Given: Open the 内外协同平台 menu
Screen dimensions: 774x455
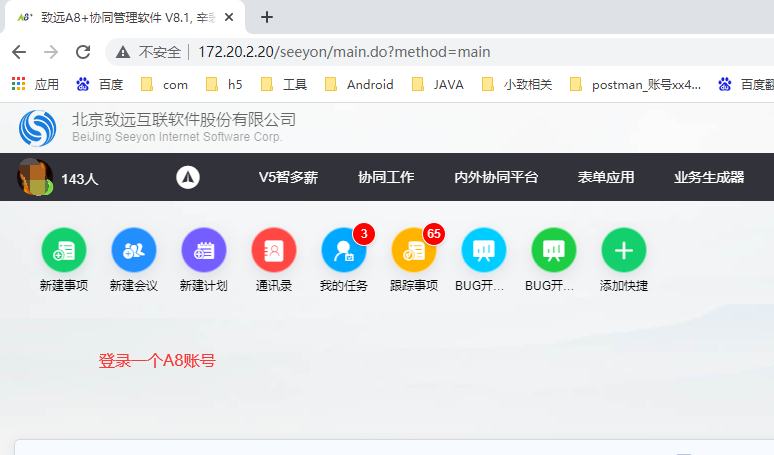Looking at the screenshot, I should click(496, 177).
